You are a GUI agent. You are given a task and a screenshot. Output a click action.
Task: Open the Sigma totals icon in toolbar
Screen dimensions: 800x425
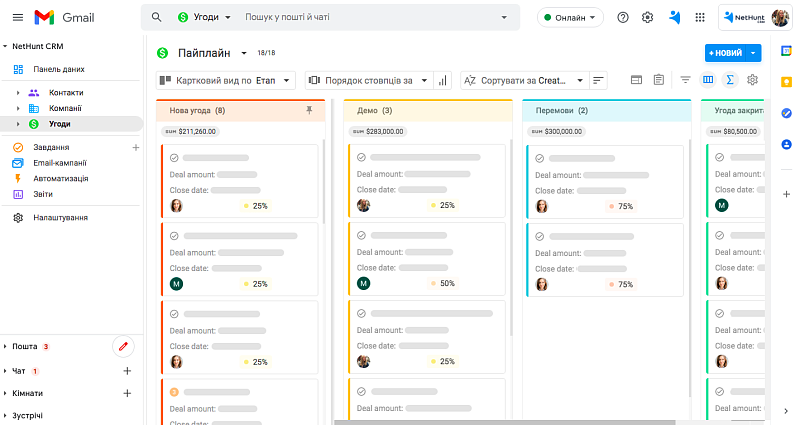(x=730, y=80)
